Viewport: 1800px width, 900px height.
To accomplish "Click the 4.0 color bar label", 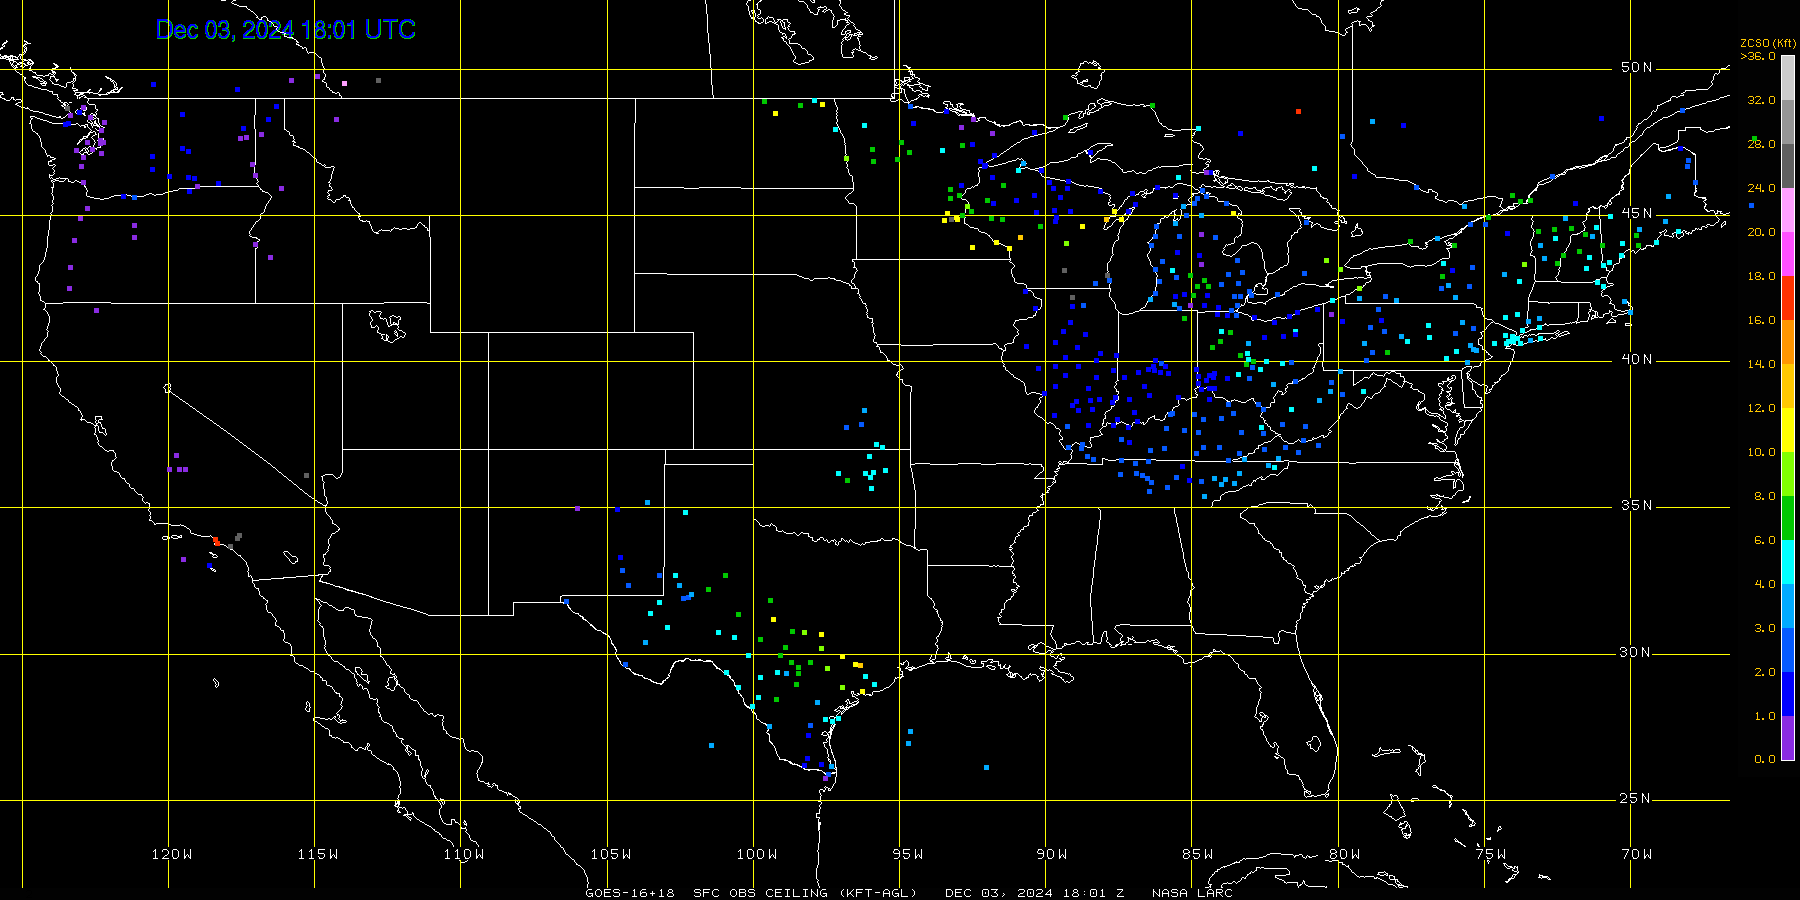I will 1765,584.
